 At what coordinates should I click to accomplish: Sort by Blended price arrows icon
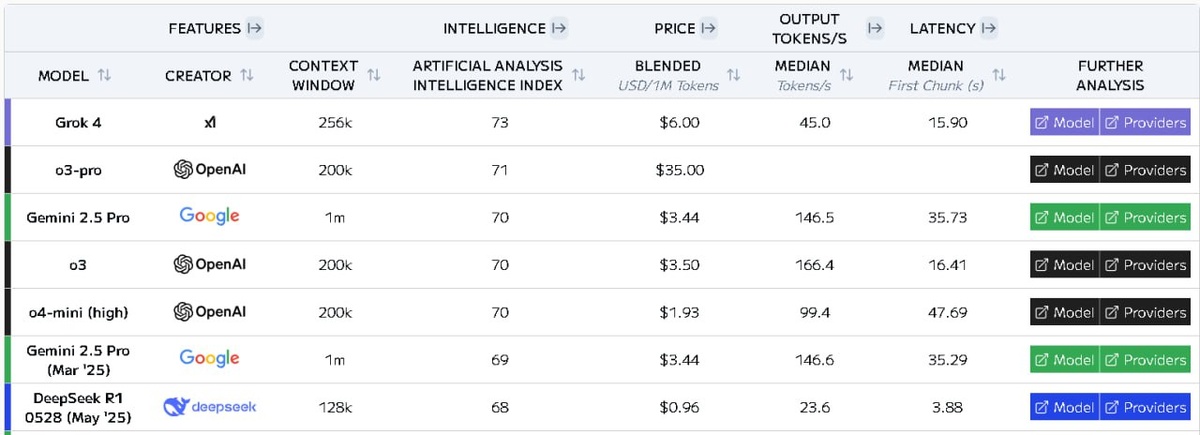coord(733,75)
